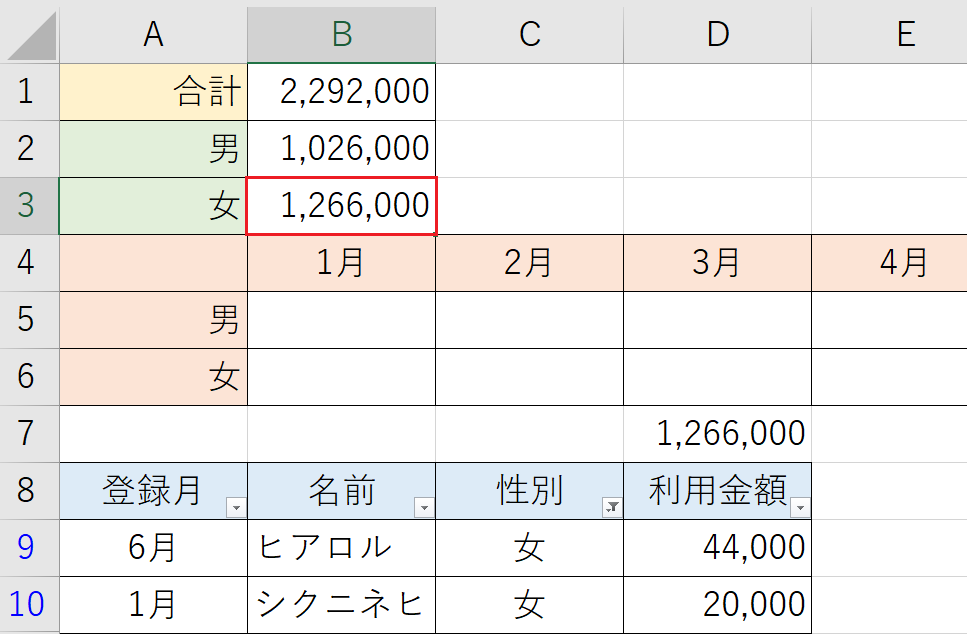Image resolution: width=967 pixels, height=634 pixels.
Task: Select the name シクニネヒ
Action: click(342, 605)
